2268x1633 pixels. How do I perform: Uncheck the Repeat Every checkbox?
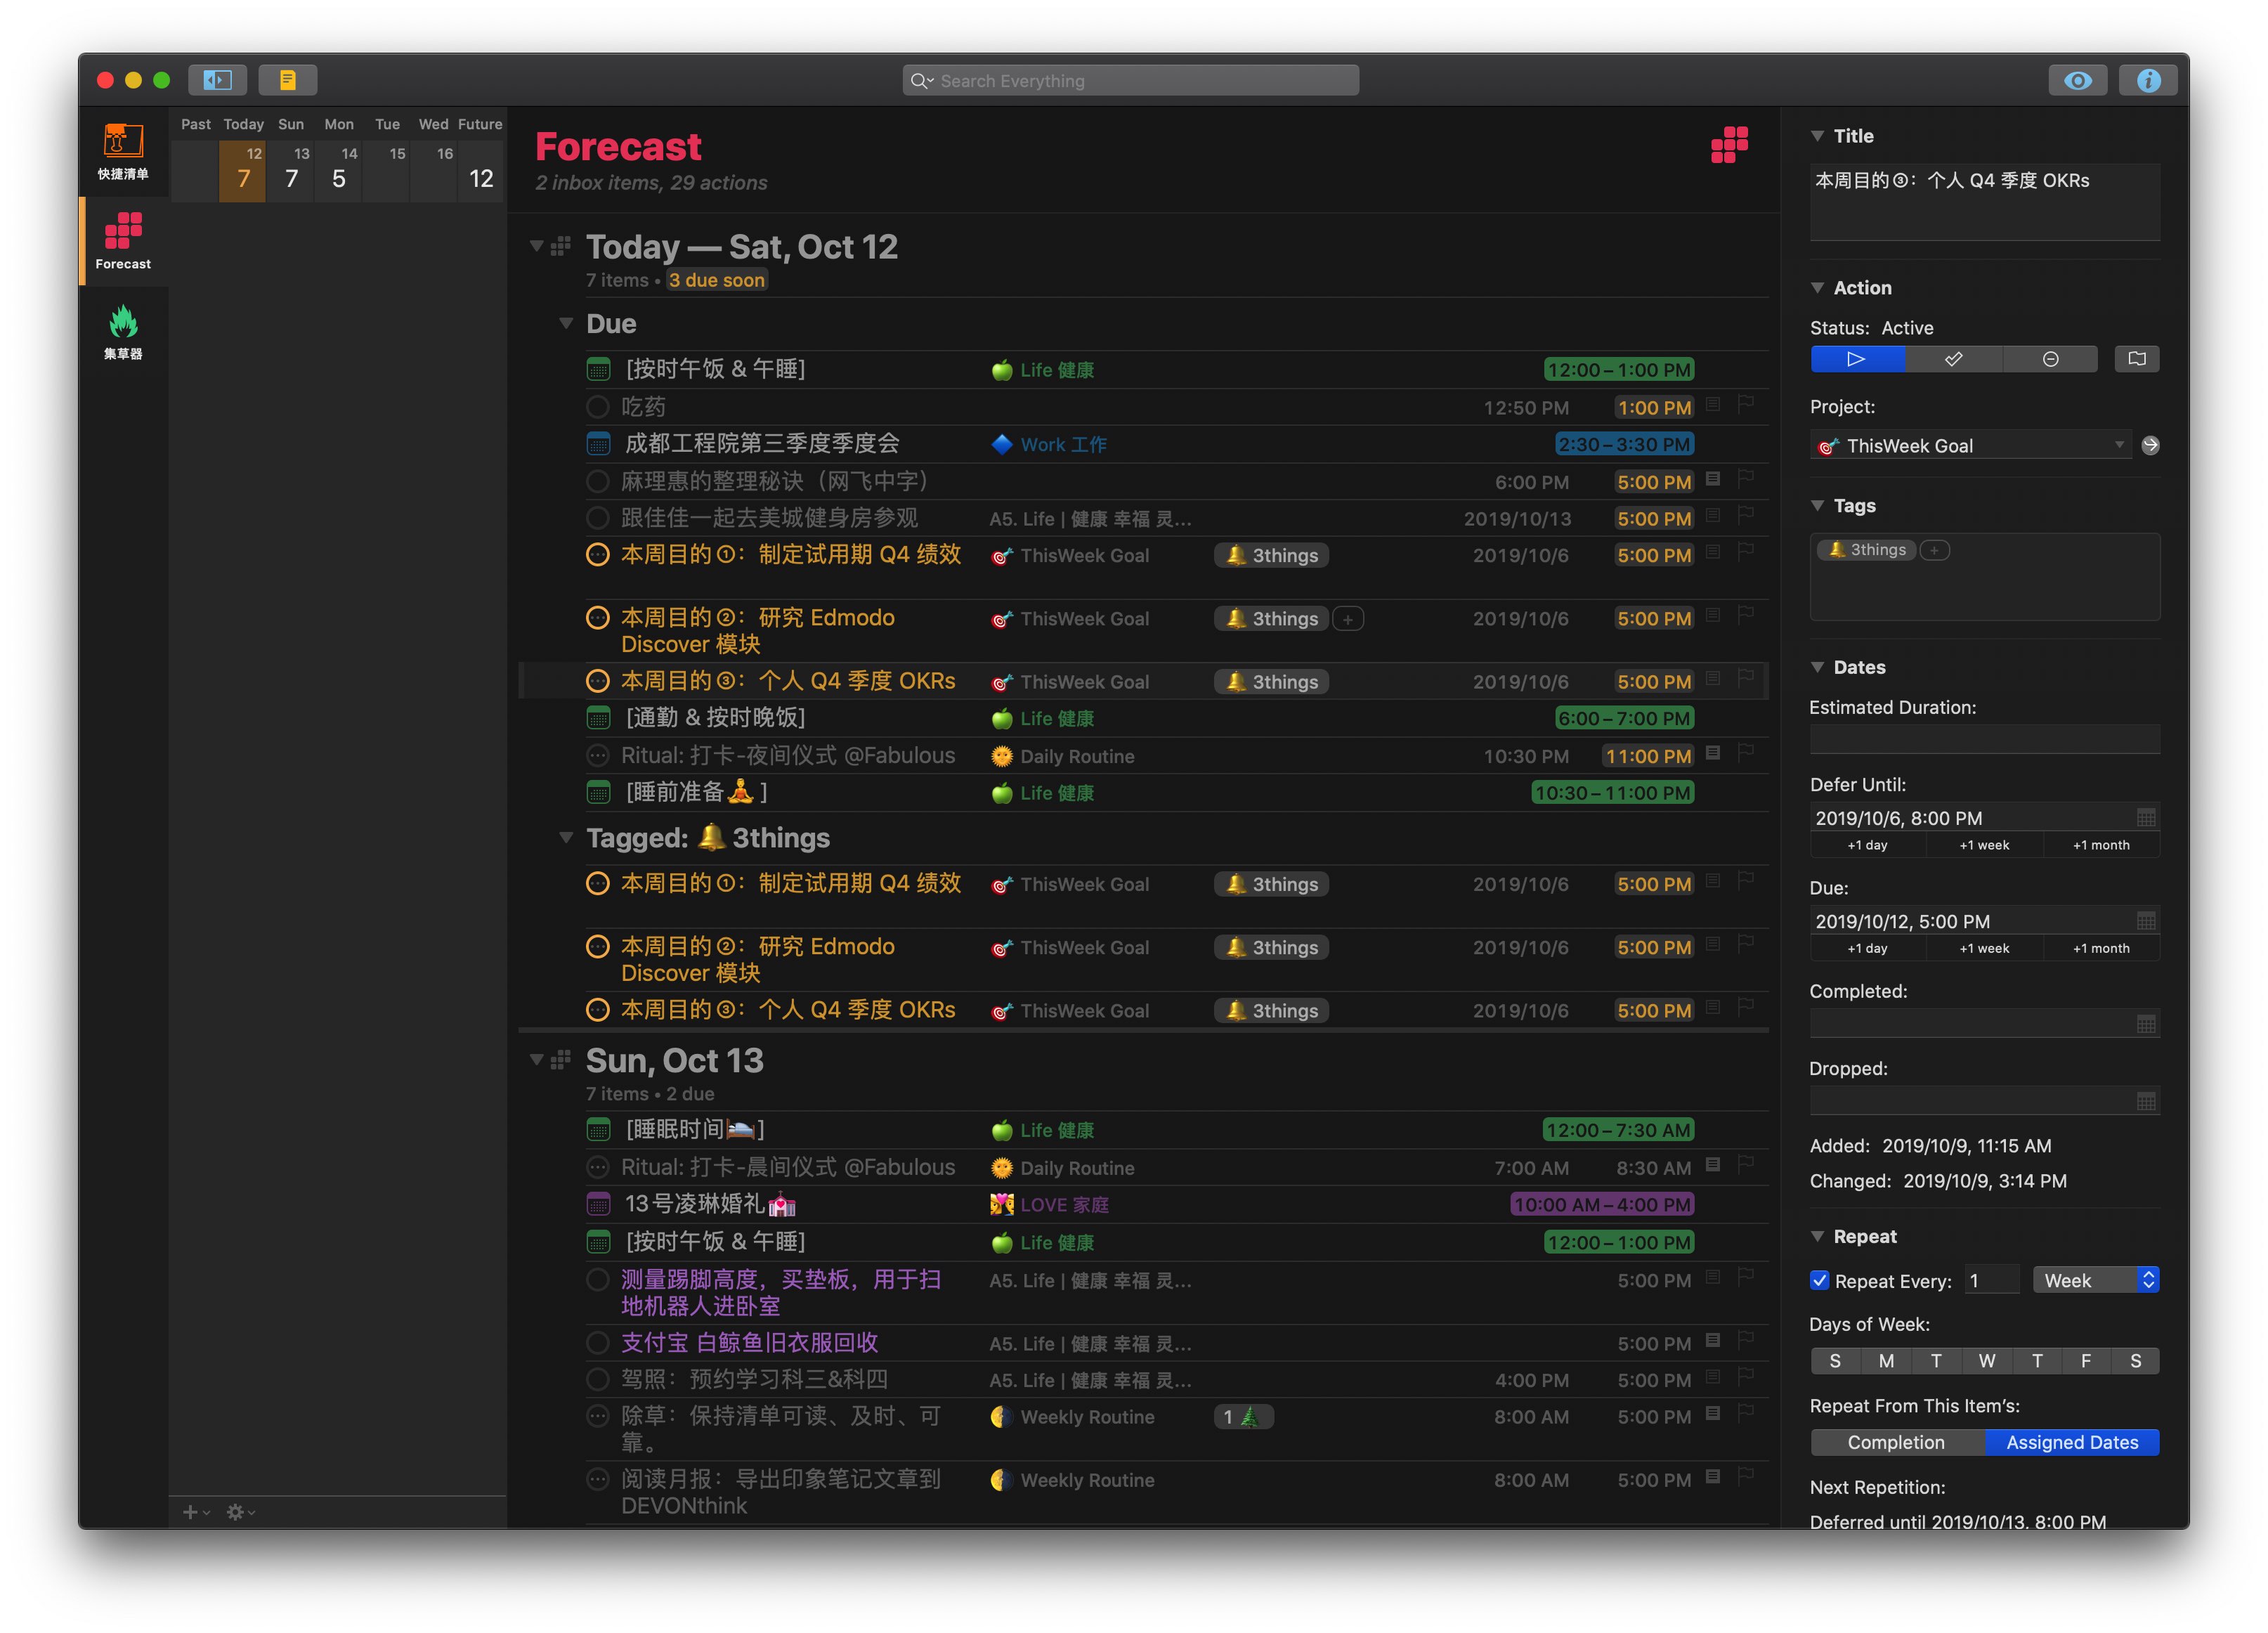[x=1819, y=1280]
